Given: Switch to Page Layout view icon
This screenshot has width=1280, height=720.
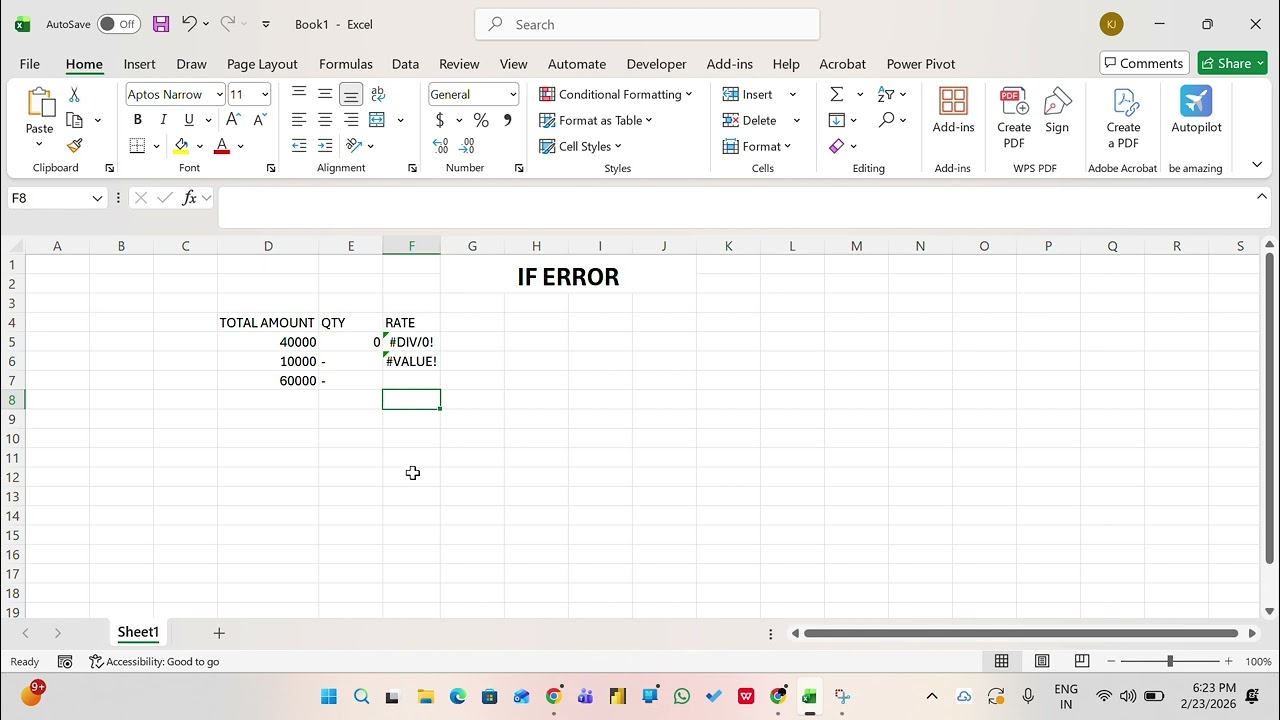Looking at the screenshot, I should point(1041,661).
